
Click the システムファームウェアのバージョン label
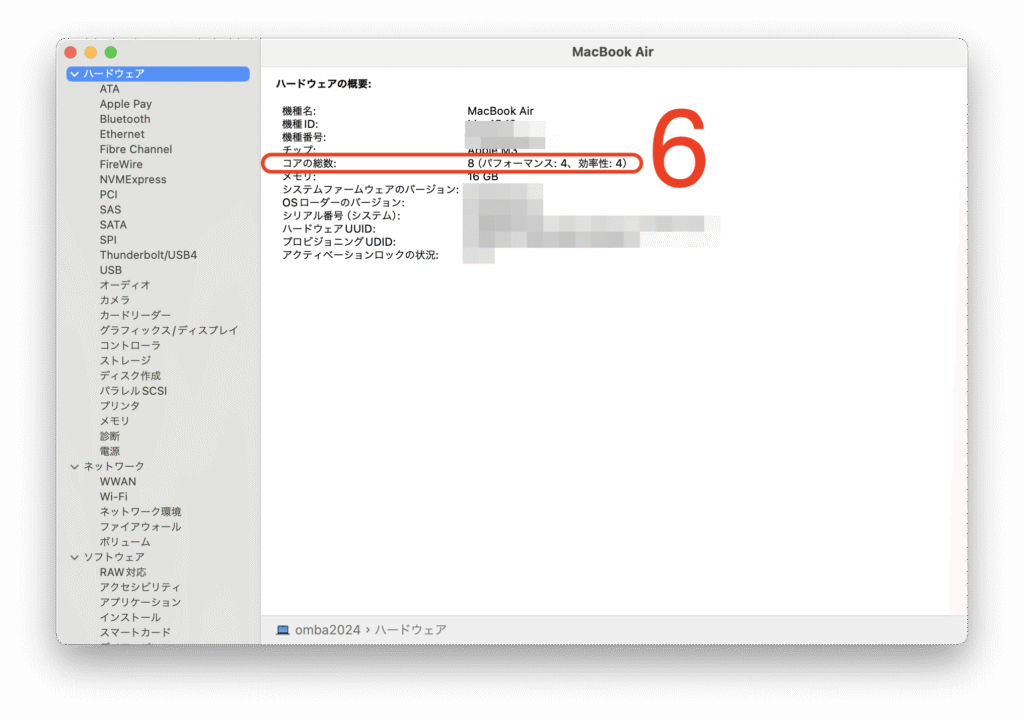pyautogui.click(x=370, y=189)
